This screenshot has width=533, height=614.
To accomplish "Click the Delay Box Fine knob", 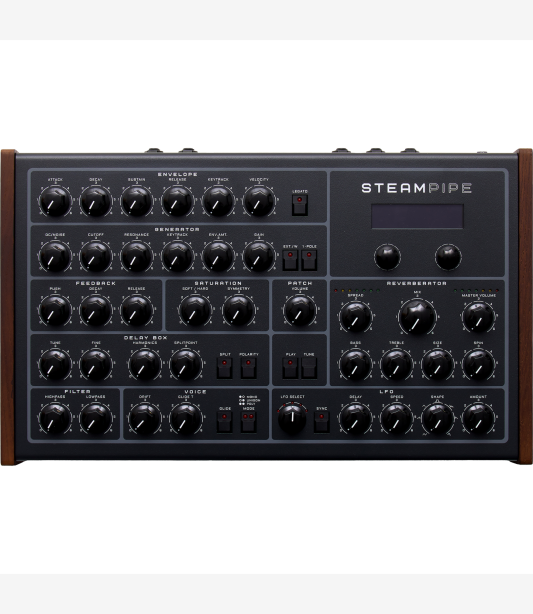I will pyautogui.click(x=96, y=365).
